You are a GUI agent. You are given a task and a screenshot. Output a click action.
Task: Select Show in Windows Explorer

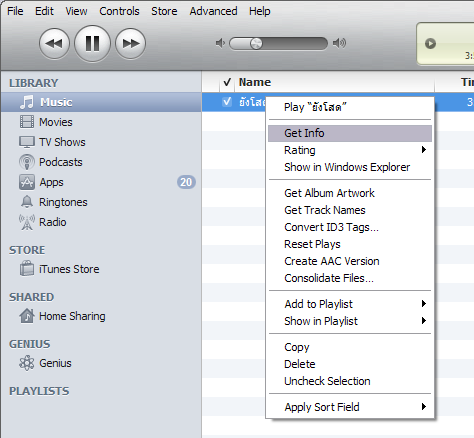350,167
